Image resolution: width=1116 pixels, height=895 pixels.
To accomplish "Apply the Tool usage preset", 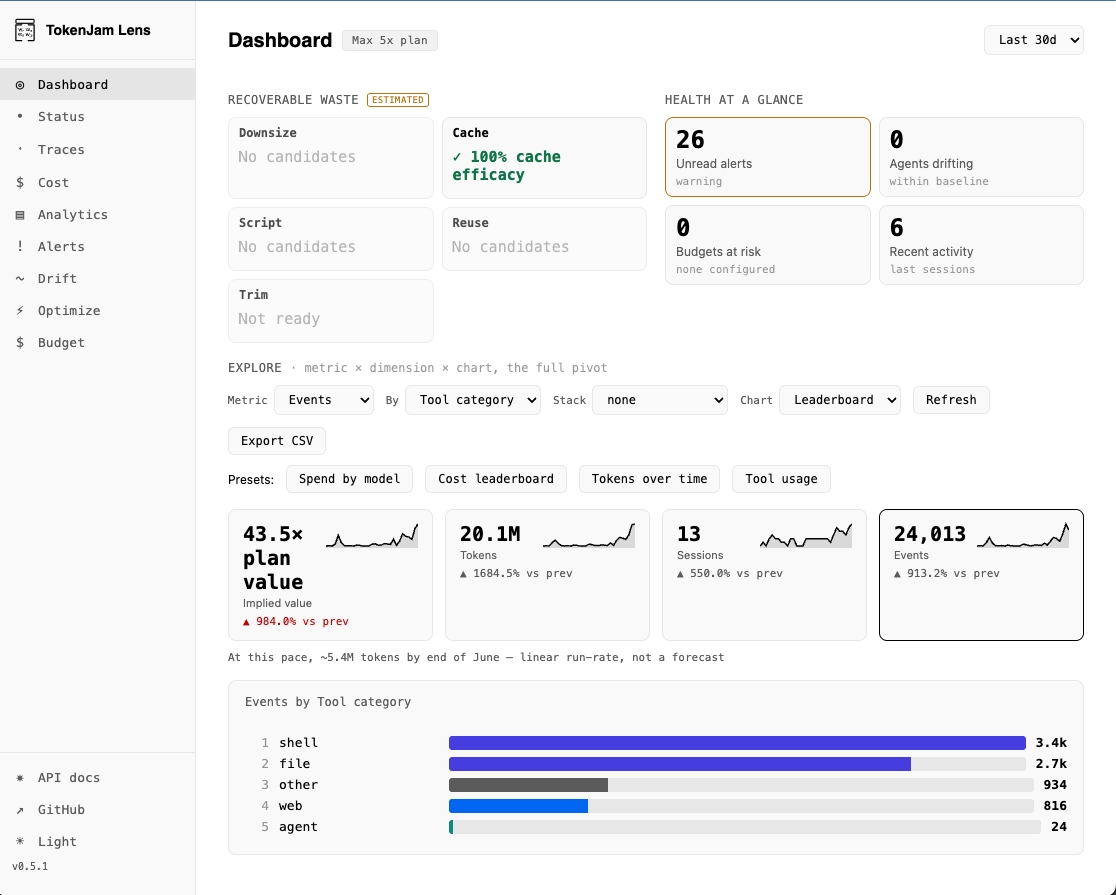I will (781, 479).
